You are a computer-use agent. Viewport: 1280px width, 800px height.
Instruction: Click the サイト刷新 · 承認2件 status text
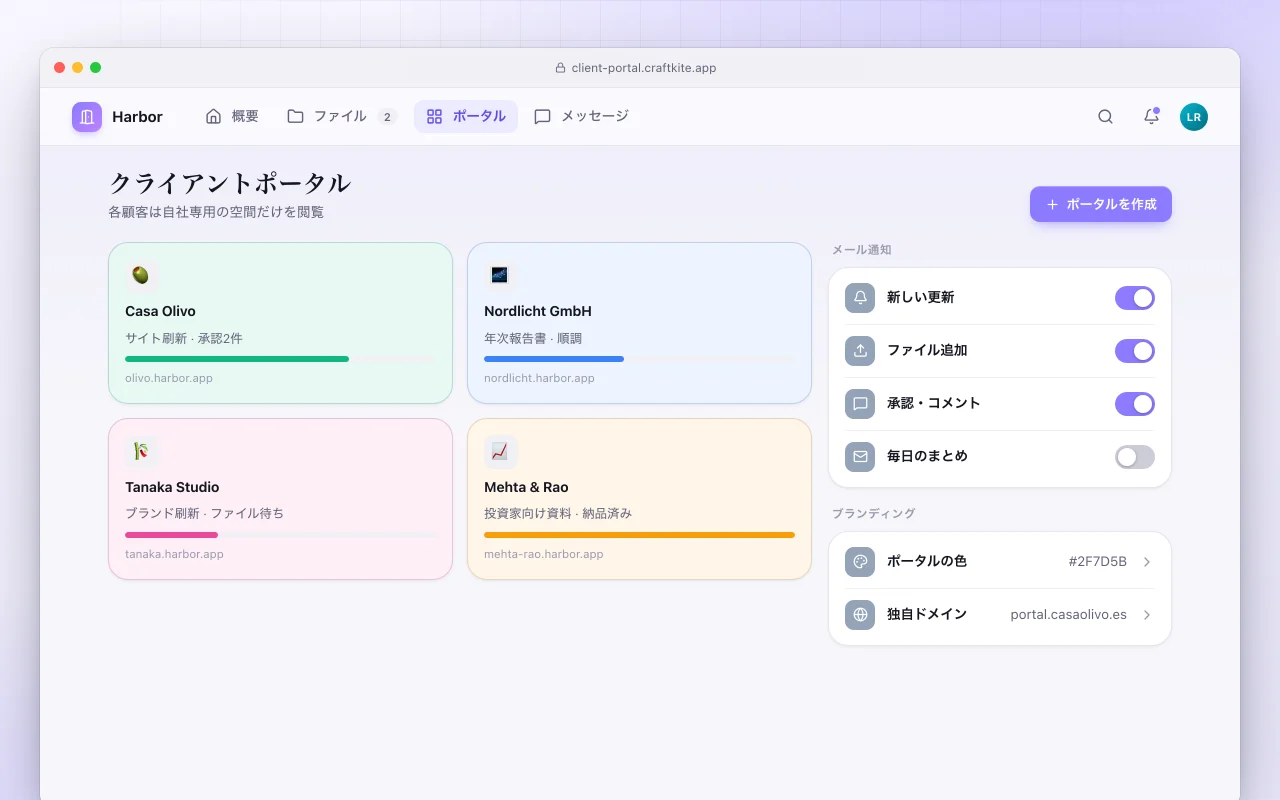[184, 338]
